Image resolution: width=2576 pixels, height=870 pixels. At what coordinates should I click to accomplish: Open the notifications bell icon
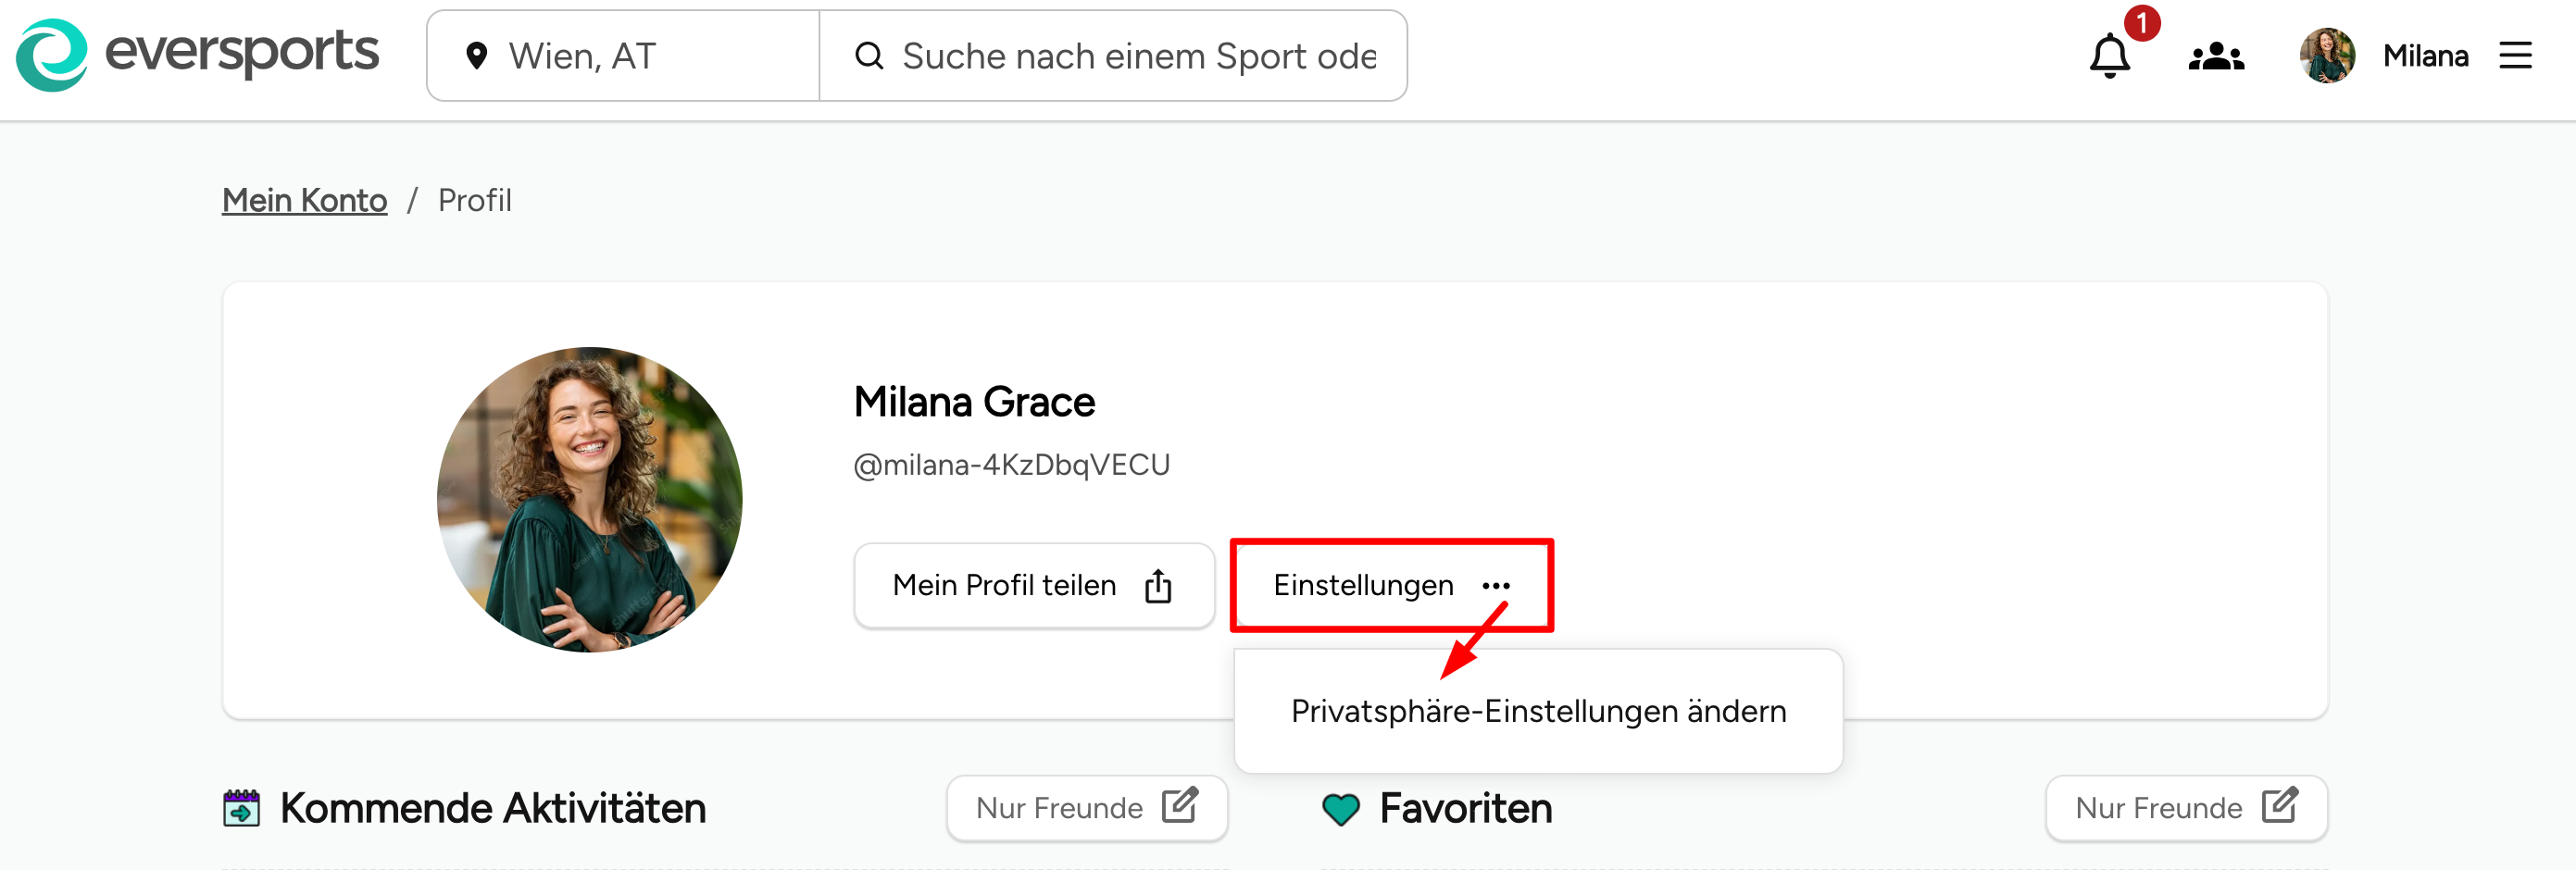(x=2110, y=56)
